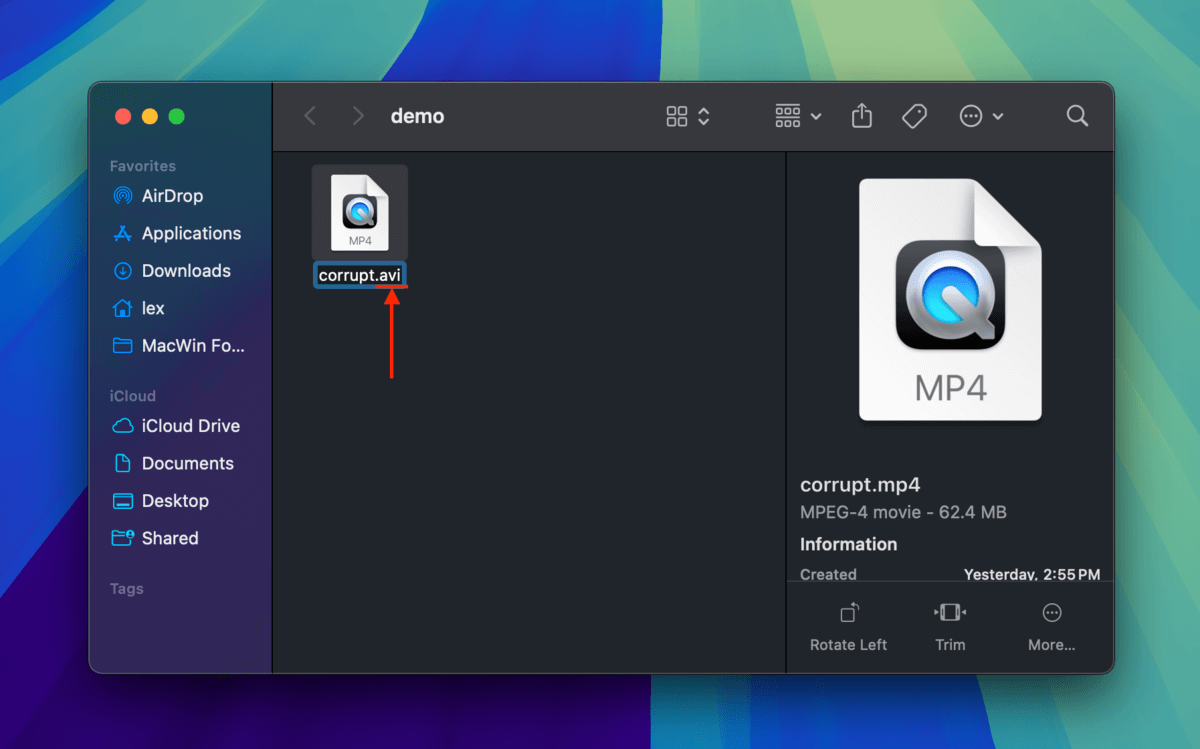Click the Created date row
1200x749 pixels.
(950, 575)
